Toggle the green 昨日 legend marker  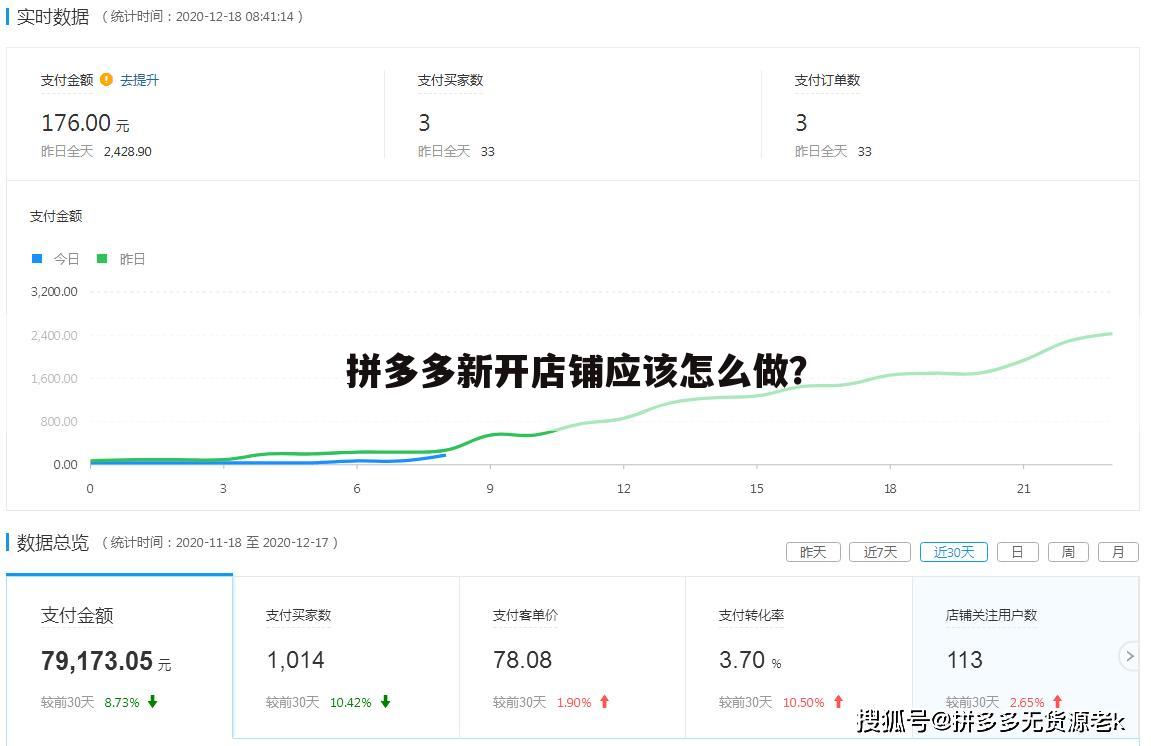[x=102, y=258]
